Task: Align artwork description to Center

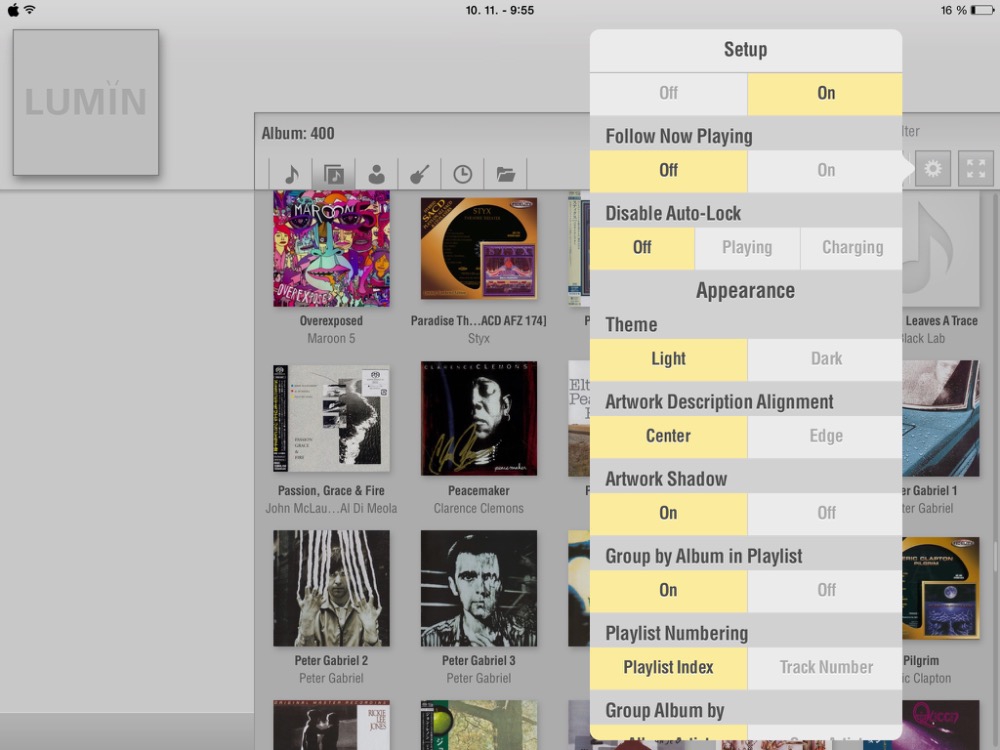Action: point(668,436)
